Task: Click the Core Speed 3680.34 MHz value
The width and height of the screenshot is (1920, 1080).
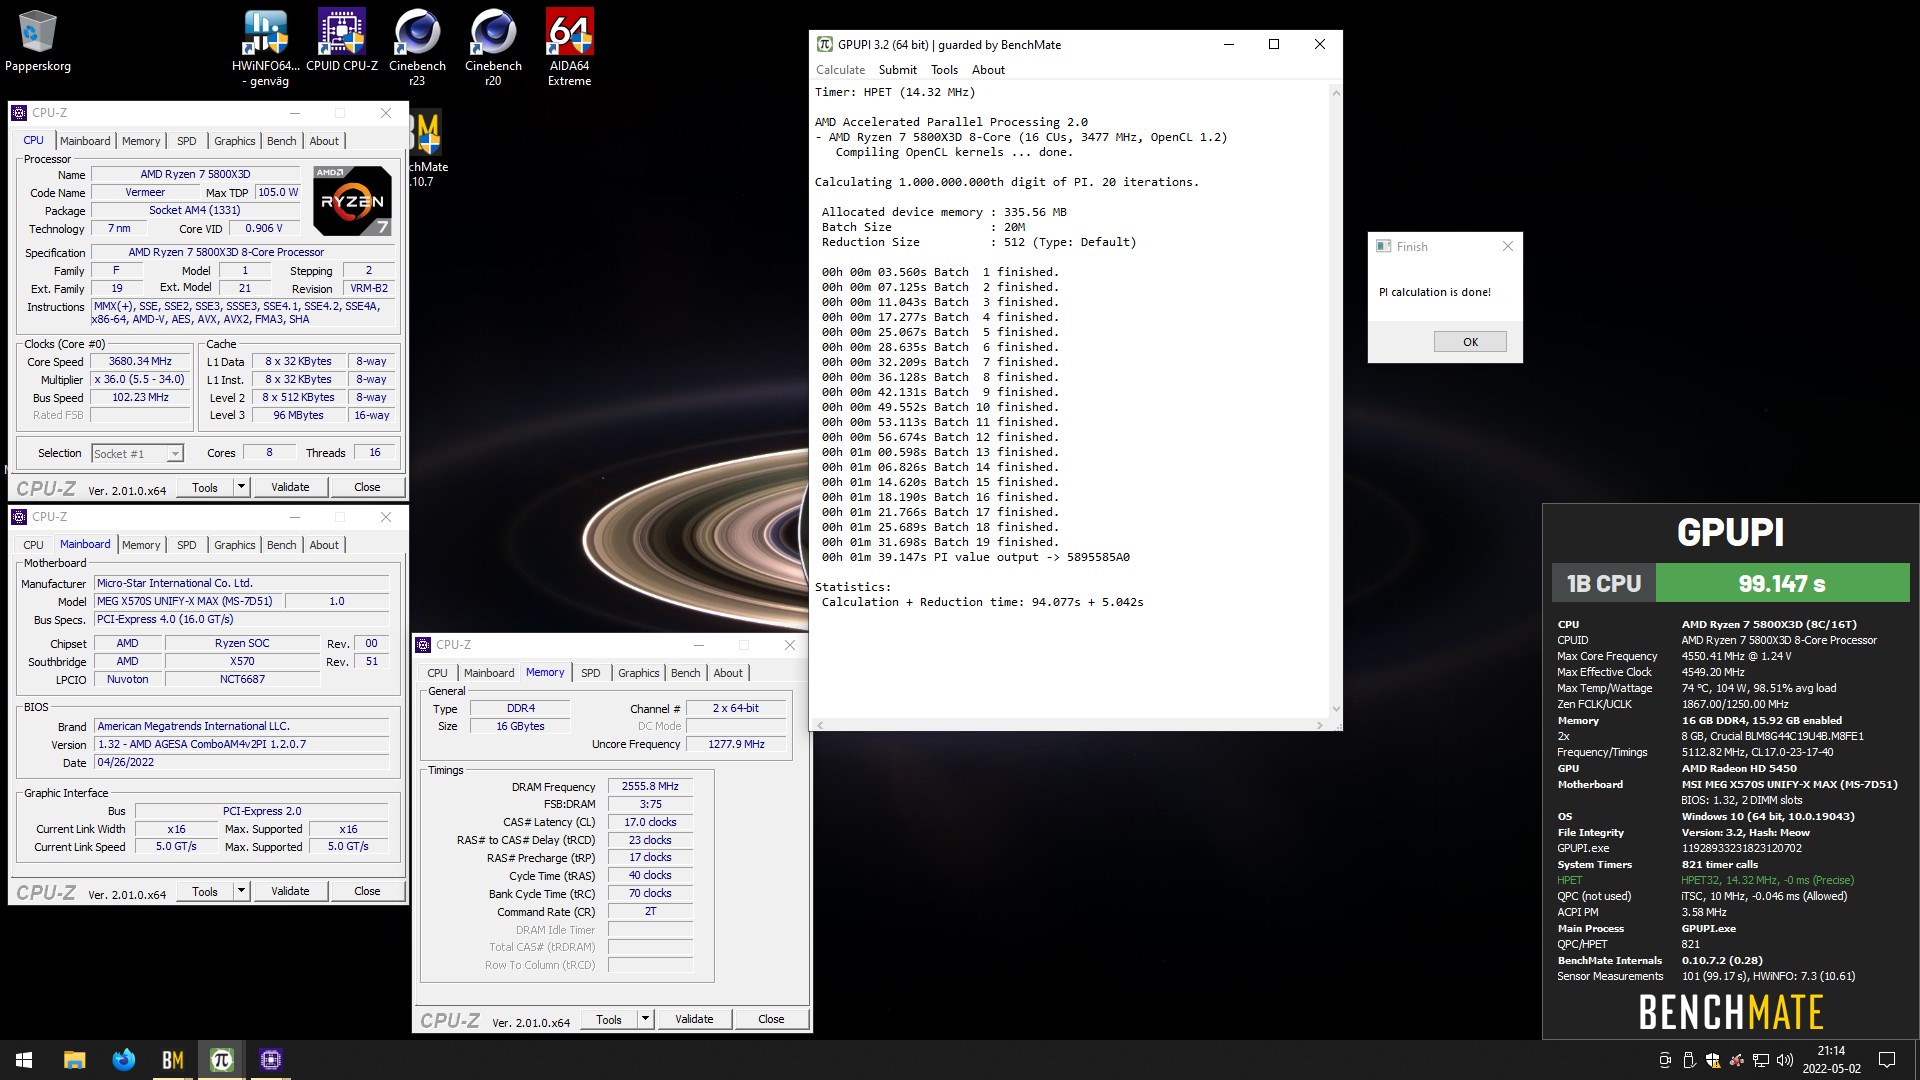Action: 140,362
